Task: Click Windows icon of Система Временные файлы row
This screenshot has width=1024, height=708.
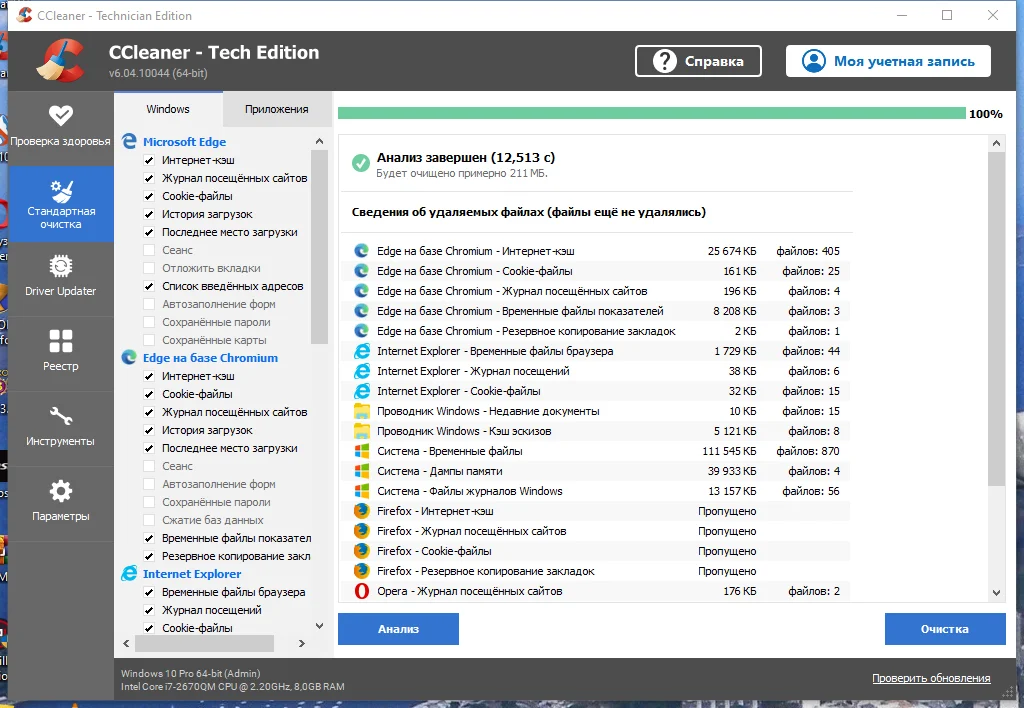Action: pos(361,451)
